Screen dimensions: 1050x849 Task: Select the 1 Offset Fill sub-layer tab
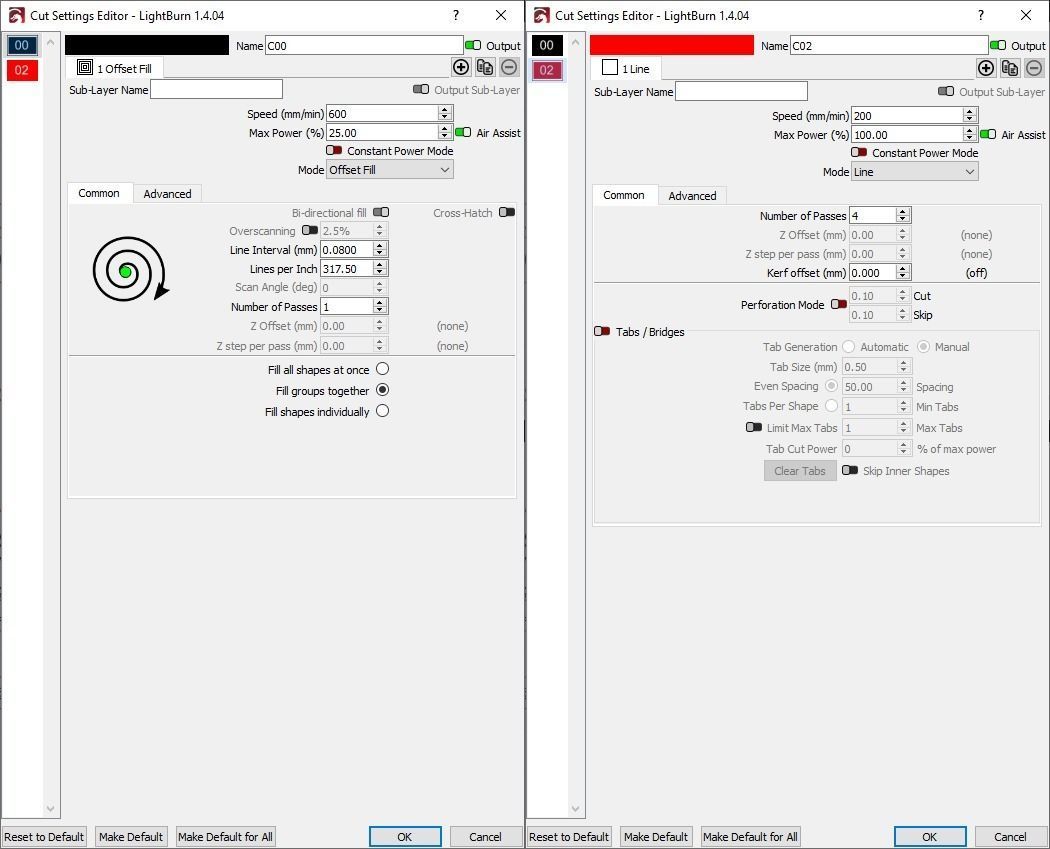pos(114,68)
